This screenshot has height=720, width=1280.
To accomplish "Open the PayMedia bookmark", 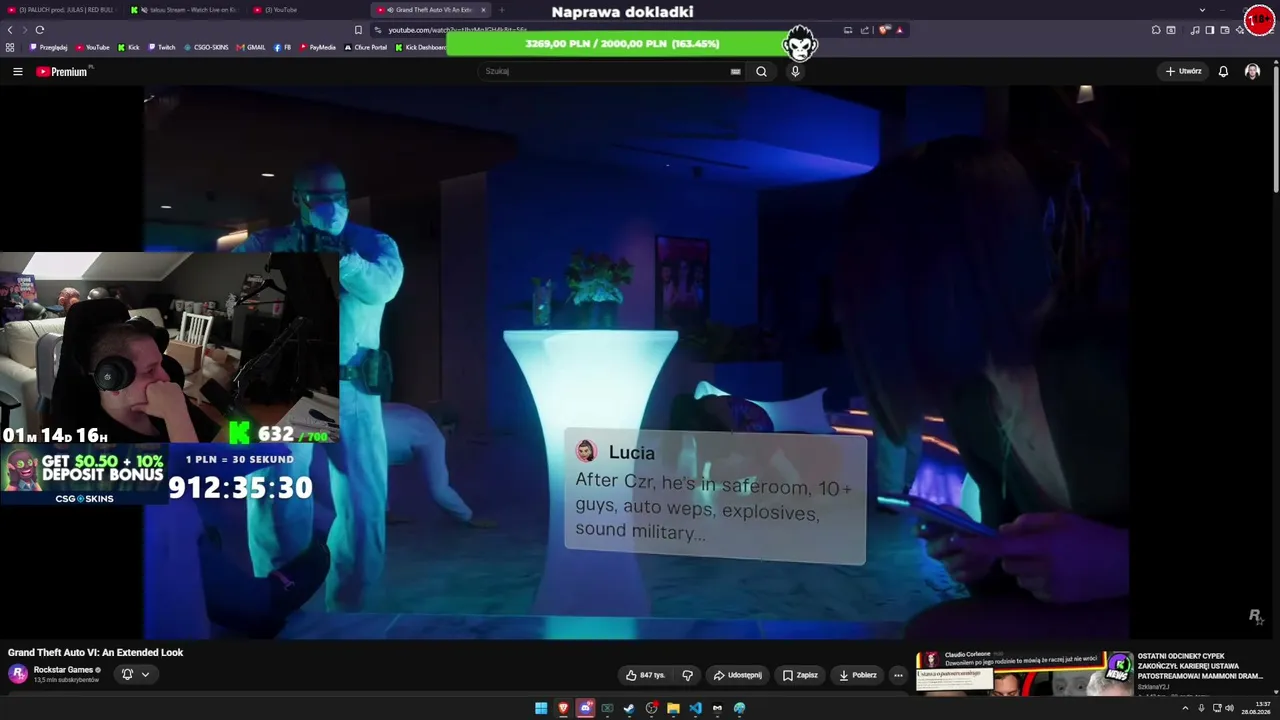I will [x=318, y=47].
